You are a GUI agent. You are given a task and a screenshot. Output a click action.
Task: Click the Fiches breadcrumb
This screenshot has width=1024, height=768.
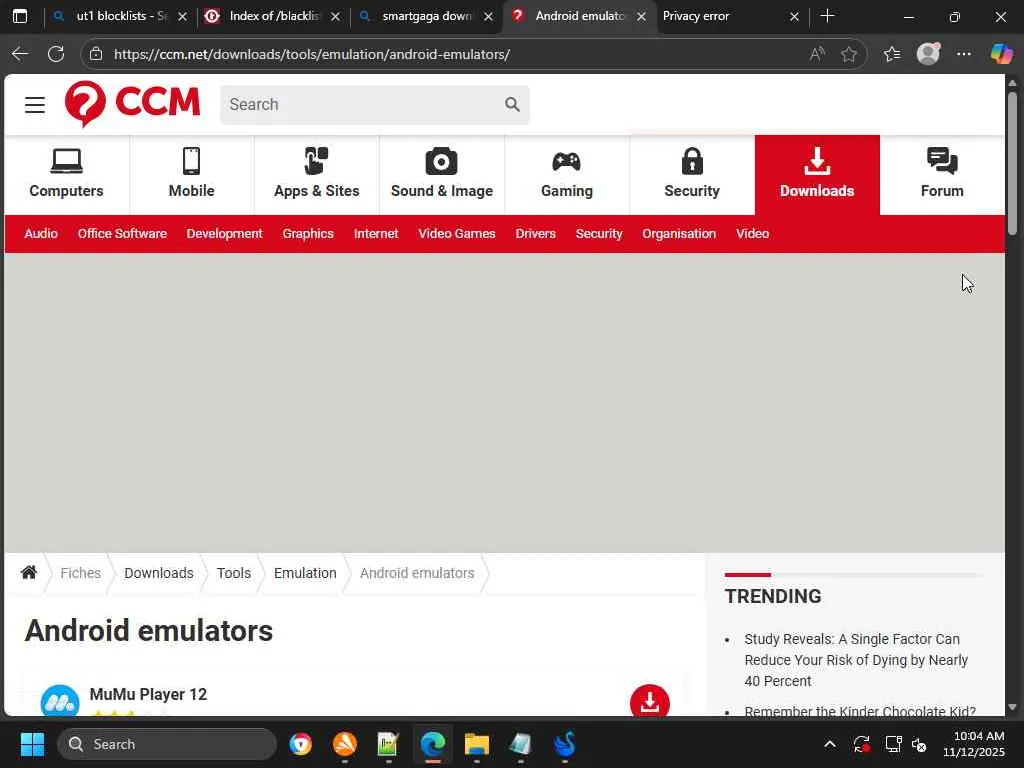click(x=80, y=573)
